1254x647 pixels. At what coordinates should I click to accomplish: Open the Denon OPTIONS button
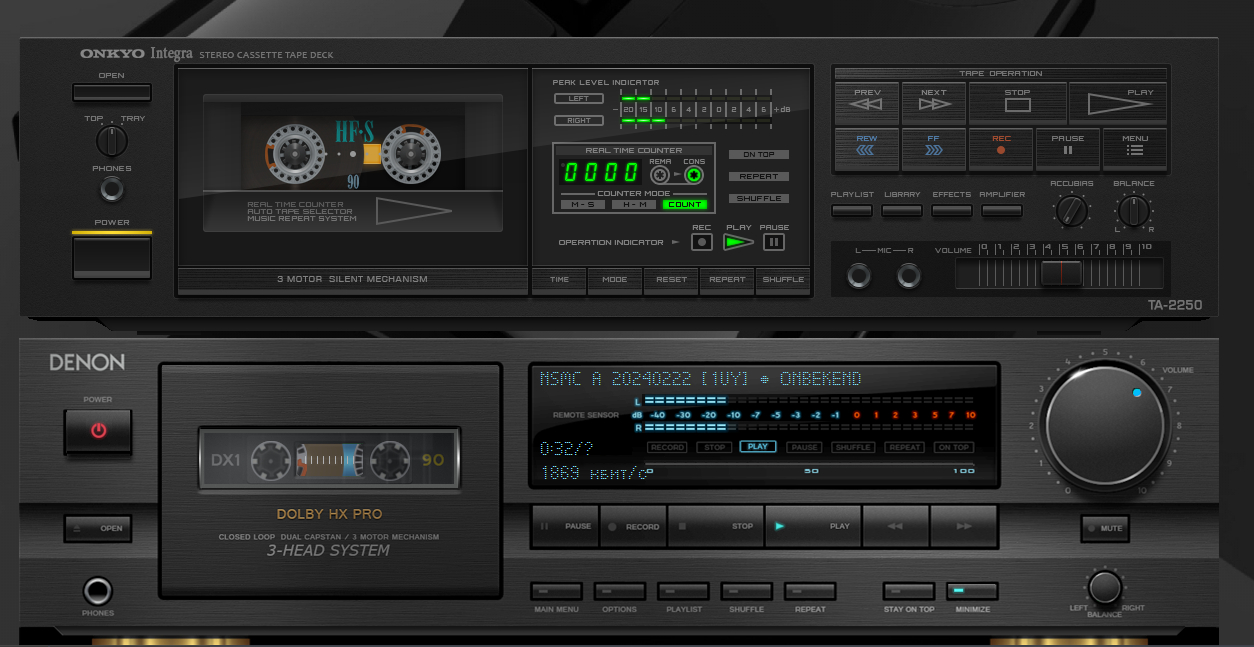(619, 591)
